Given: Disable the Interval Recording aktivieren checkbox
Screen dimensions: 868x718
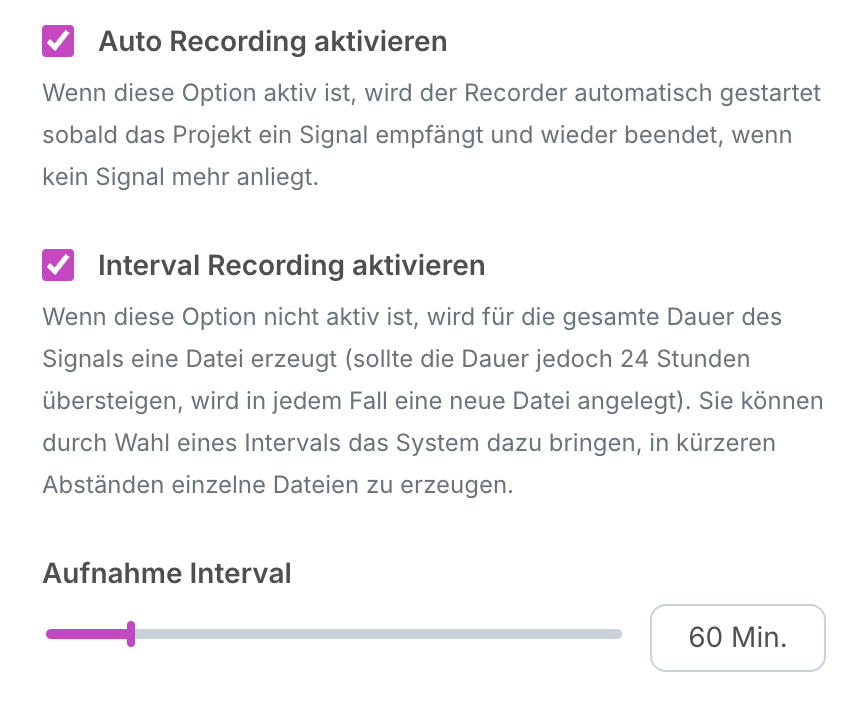Looking at the screenshot, I should tap(58, 265).
